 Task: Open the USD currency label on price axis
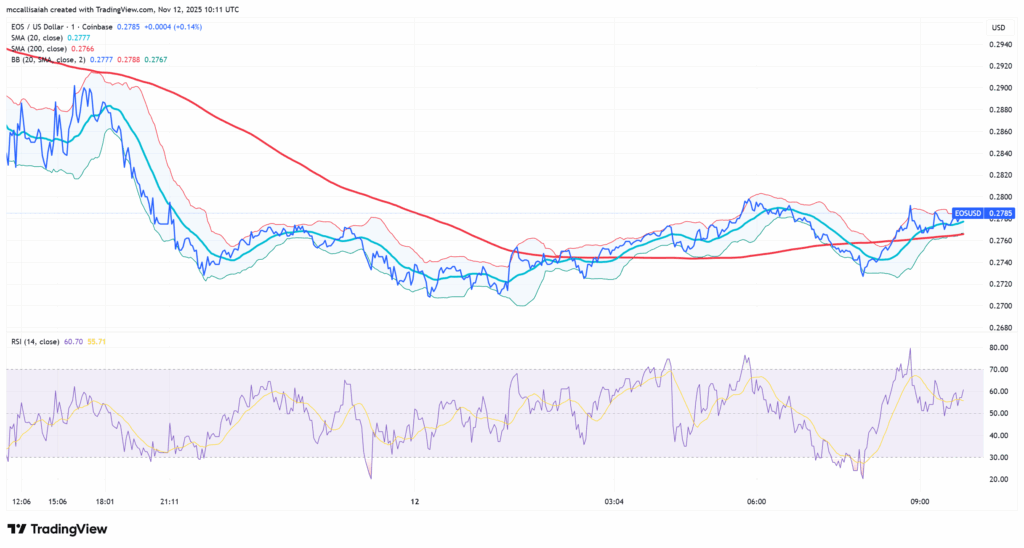click(x=998, y=27)
